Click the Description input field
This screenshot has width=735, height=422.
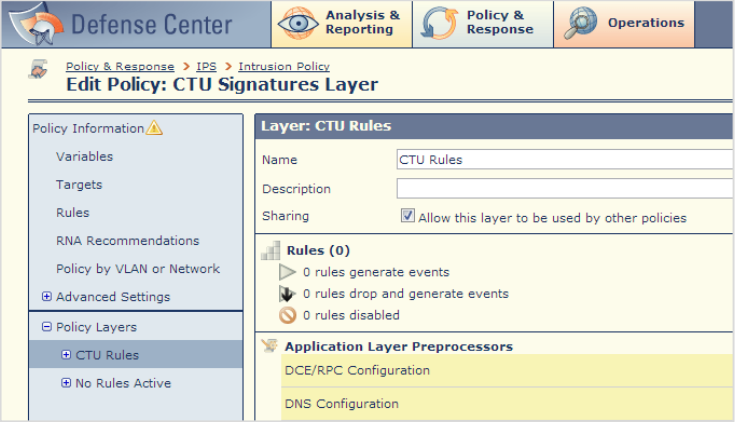coord(565,188)
